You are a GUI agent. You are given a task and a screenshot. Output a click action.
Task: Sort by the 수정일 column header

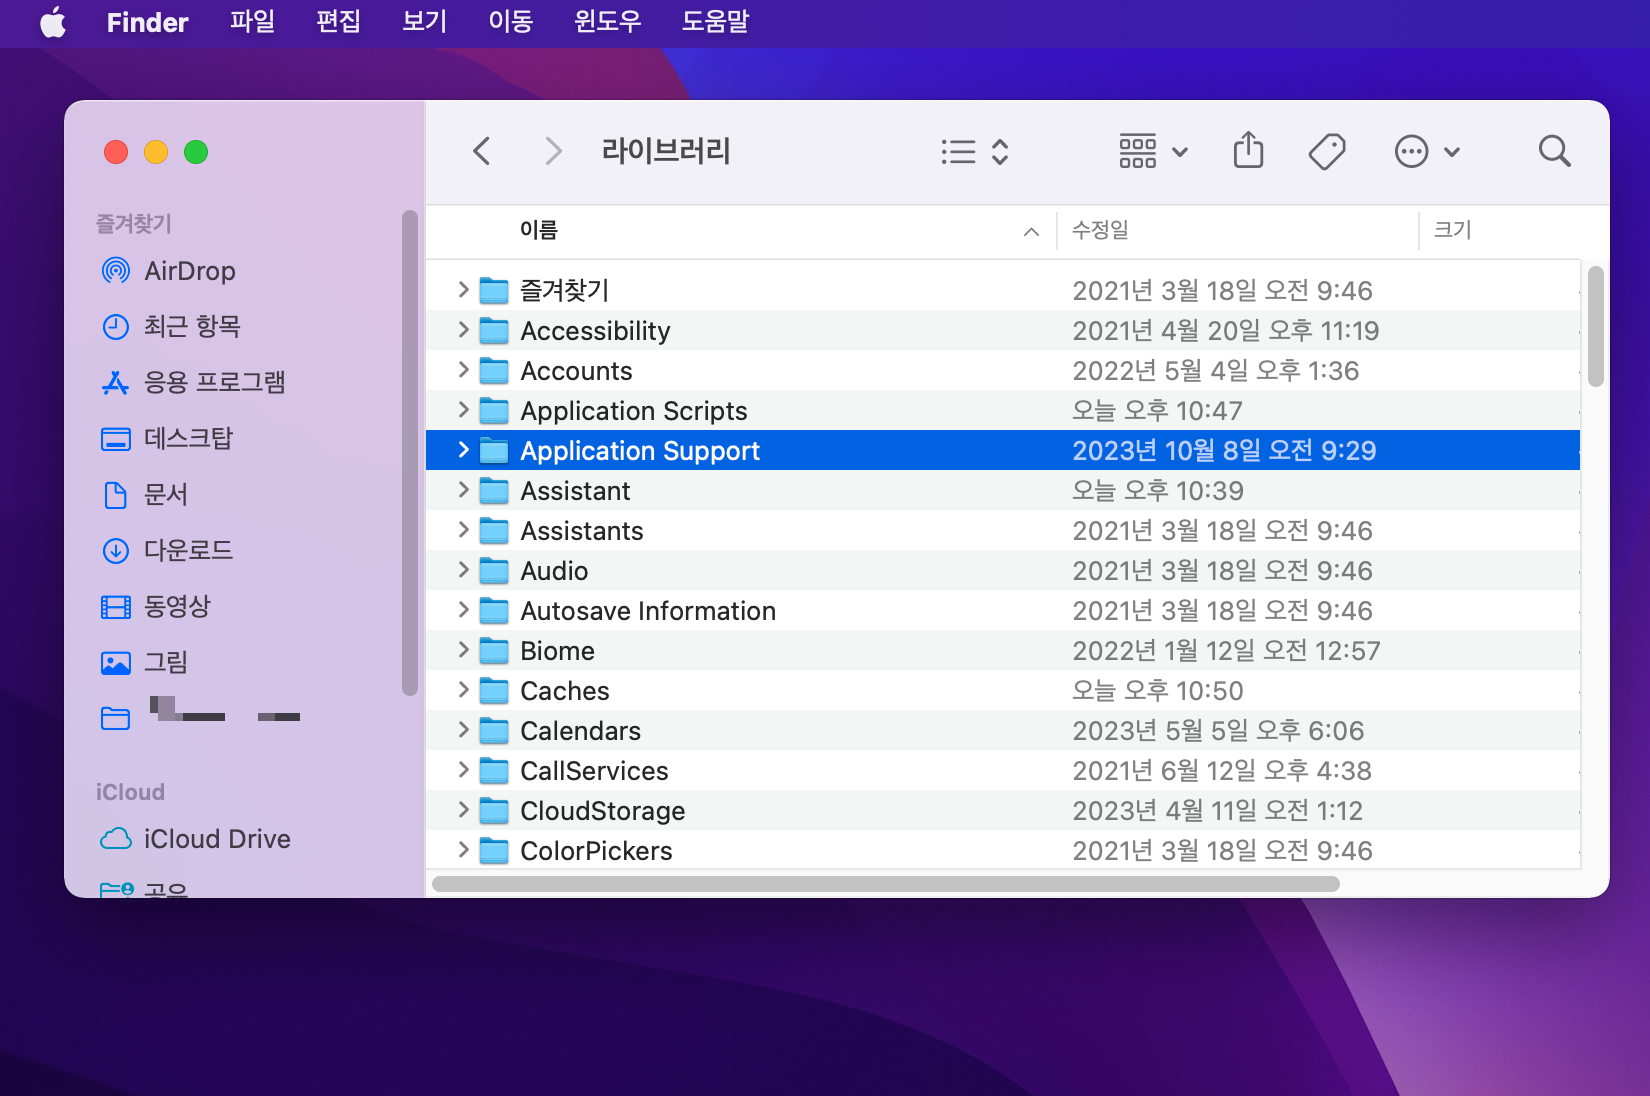[1237, 230]
